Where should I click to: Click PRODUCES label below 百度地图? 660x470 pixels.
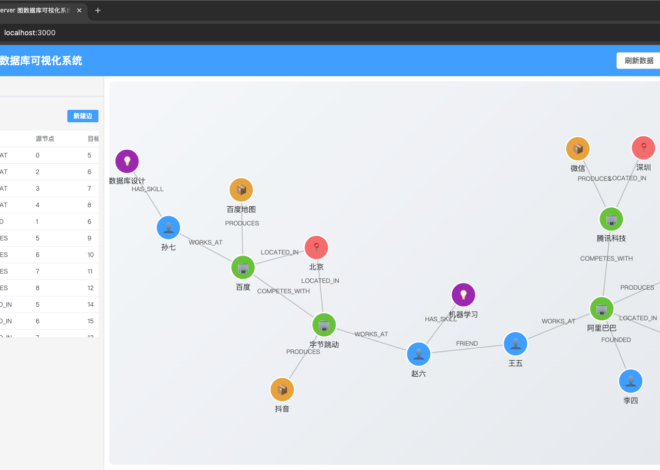click(x=242, y=223)
